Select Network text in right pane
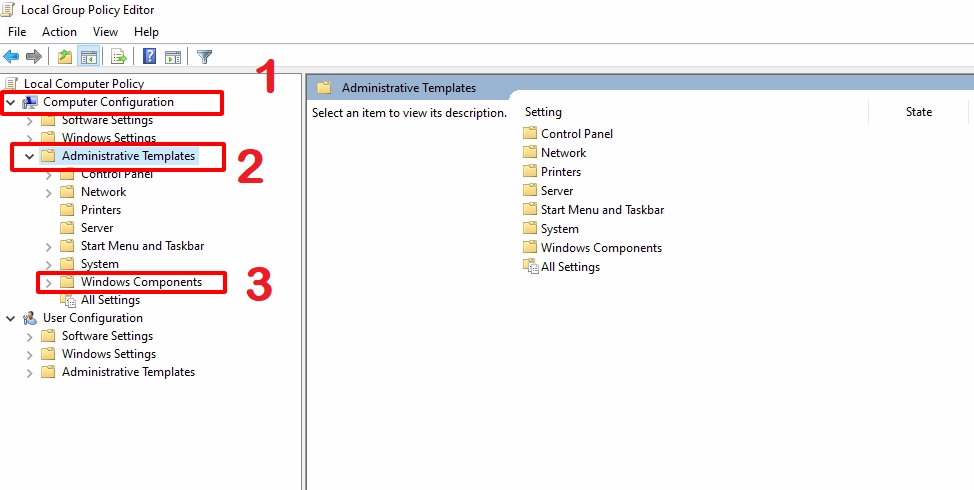 [563, 153]
